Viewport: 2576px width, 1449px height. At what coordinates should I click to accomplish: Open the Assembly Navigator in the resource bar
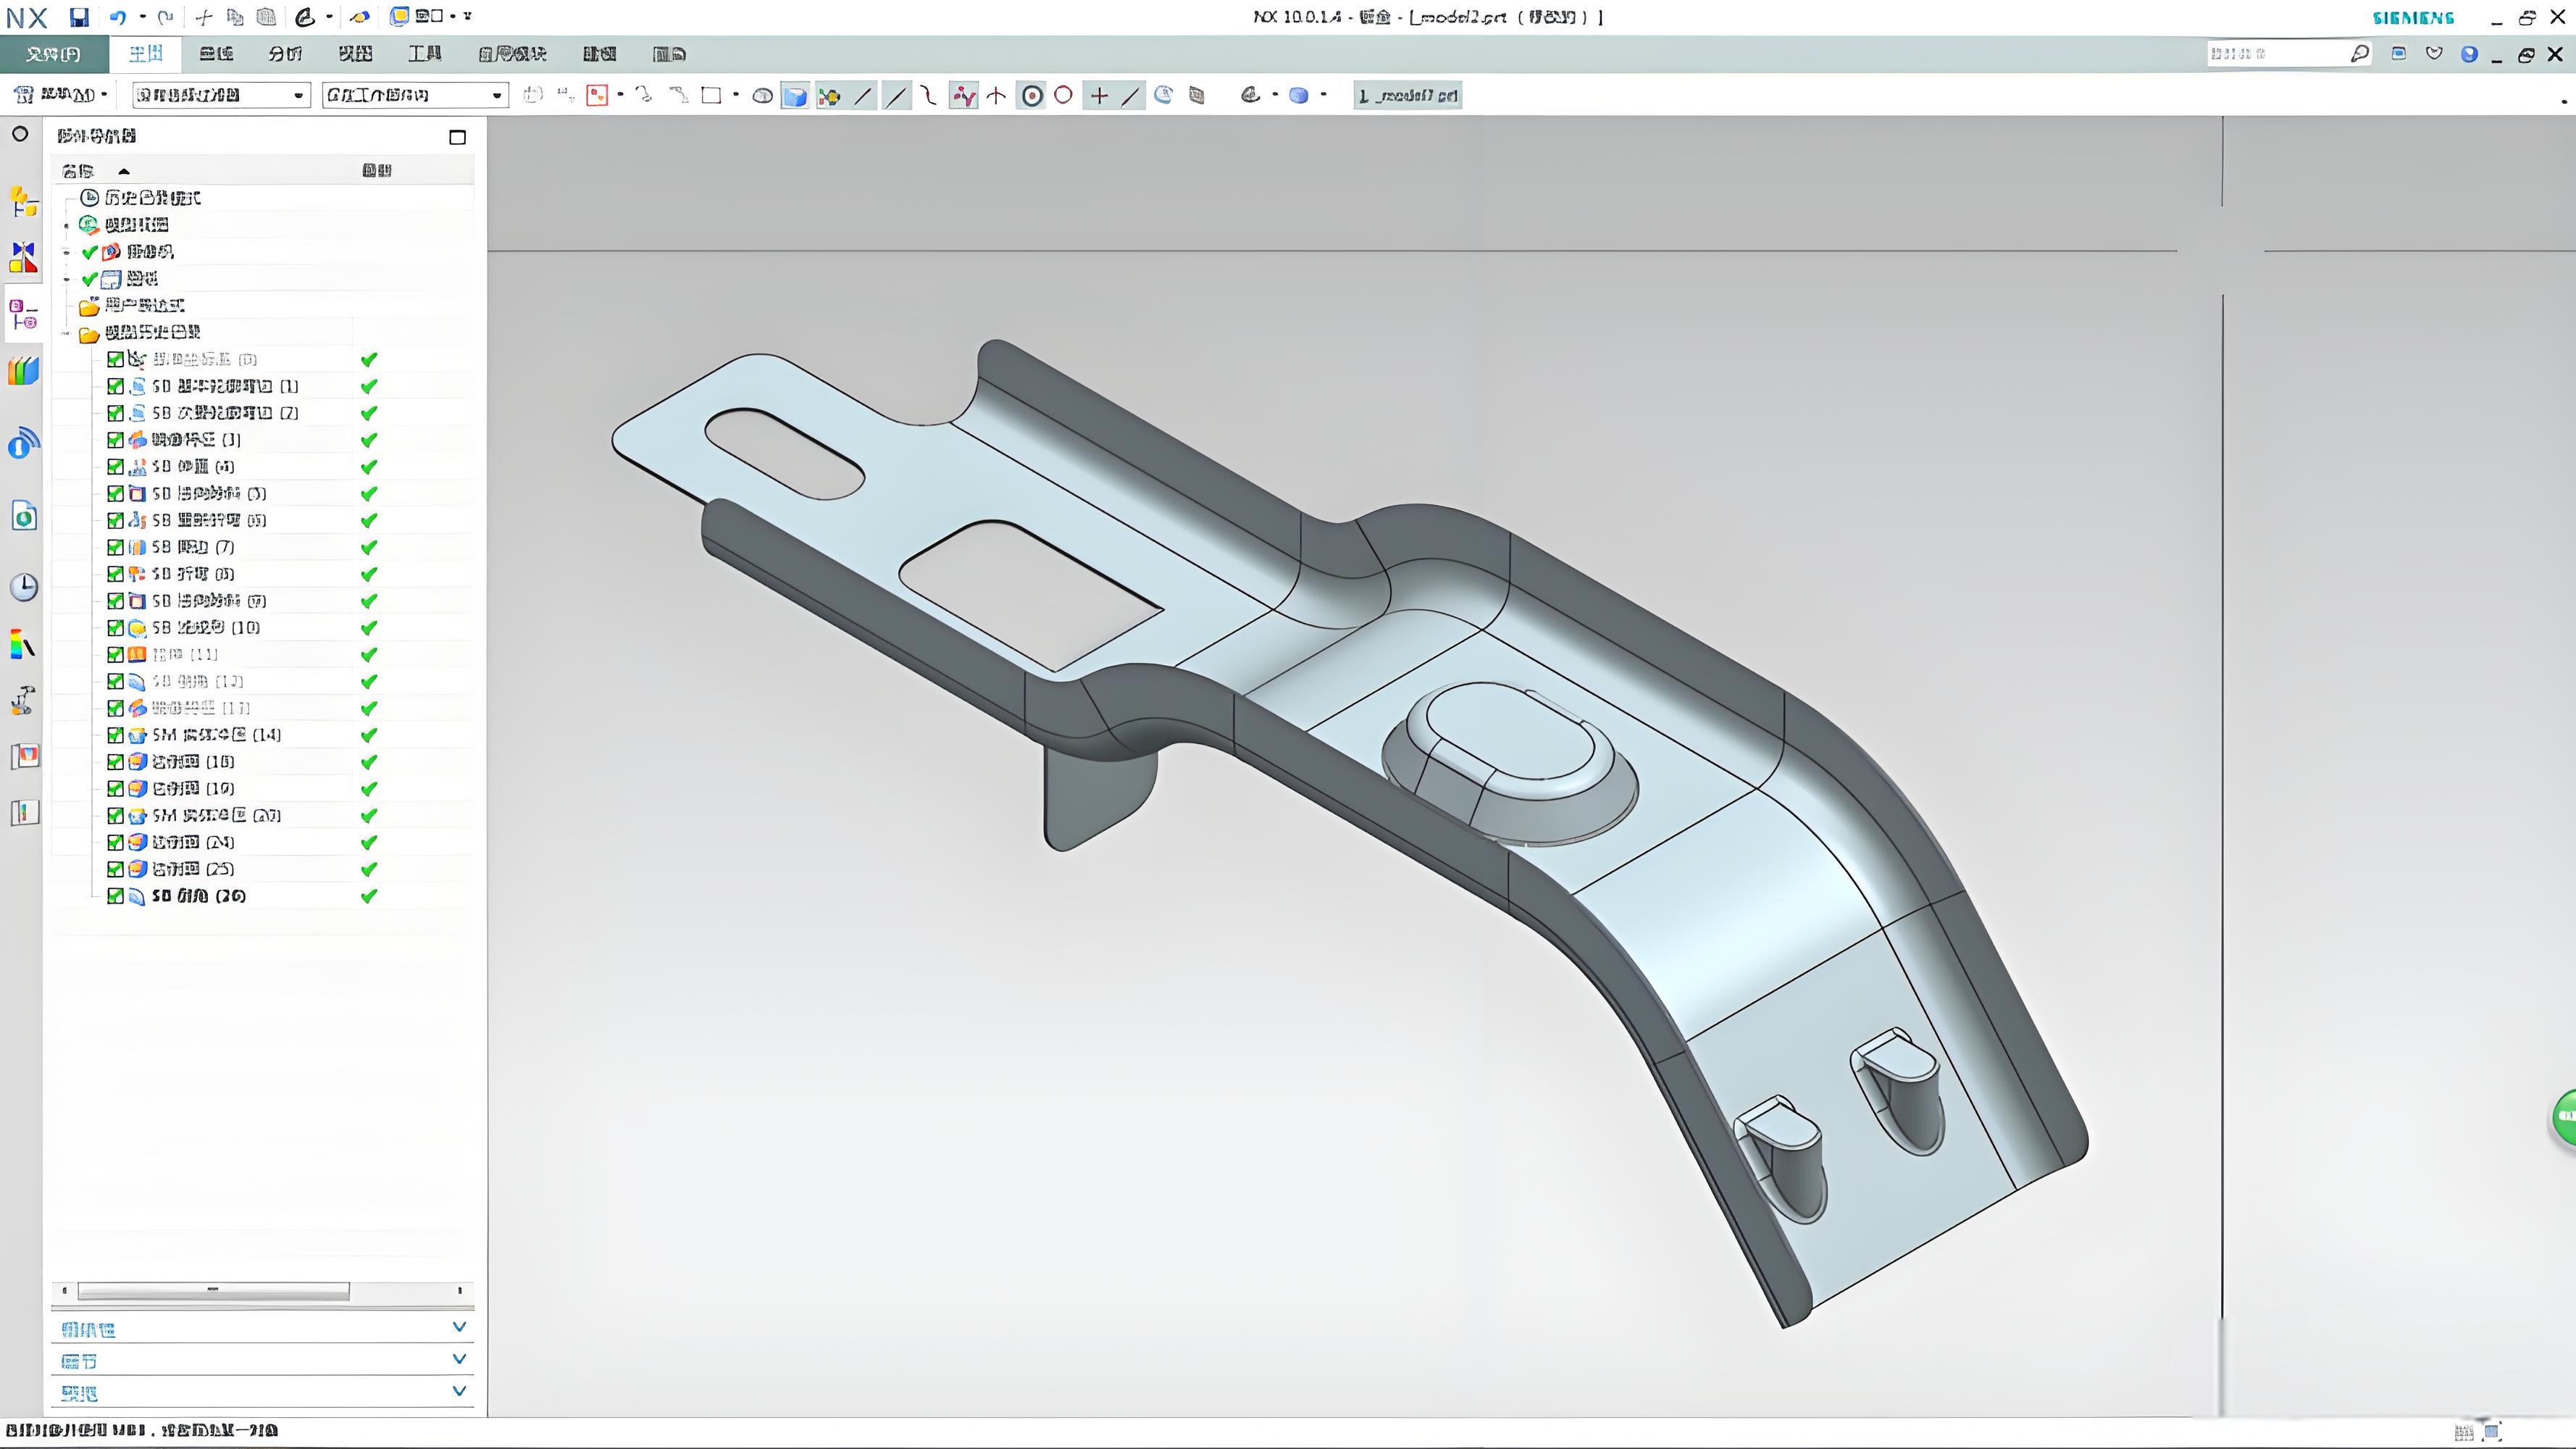pyautogui.click(x=23, y=202)
